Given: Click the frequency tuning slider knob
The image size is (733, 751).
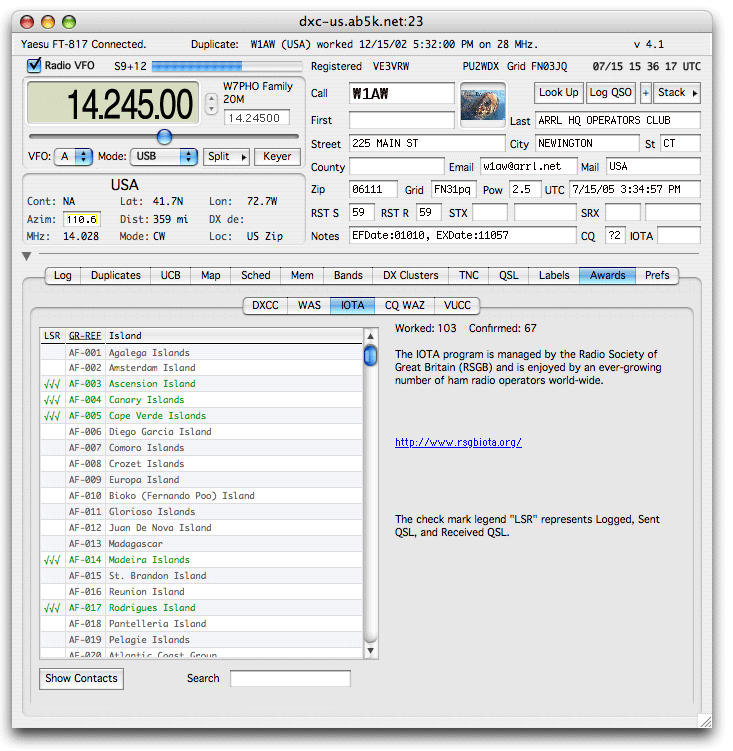Looking at the screenshot, I should click(x=165, y=137).
